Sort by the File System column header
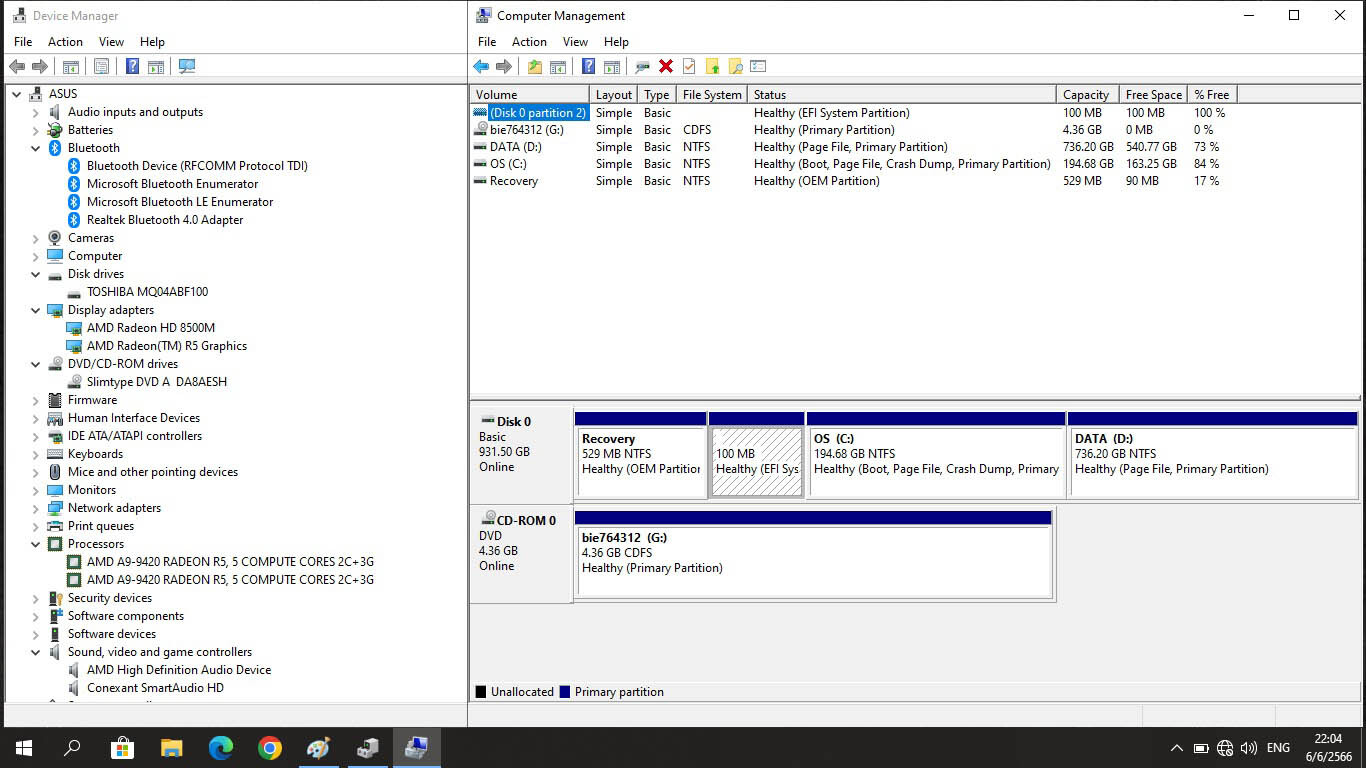Screen dimensions: 1366x768 click(712, 95)
